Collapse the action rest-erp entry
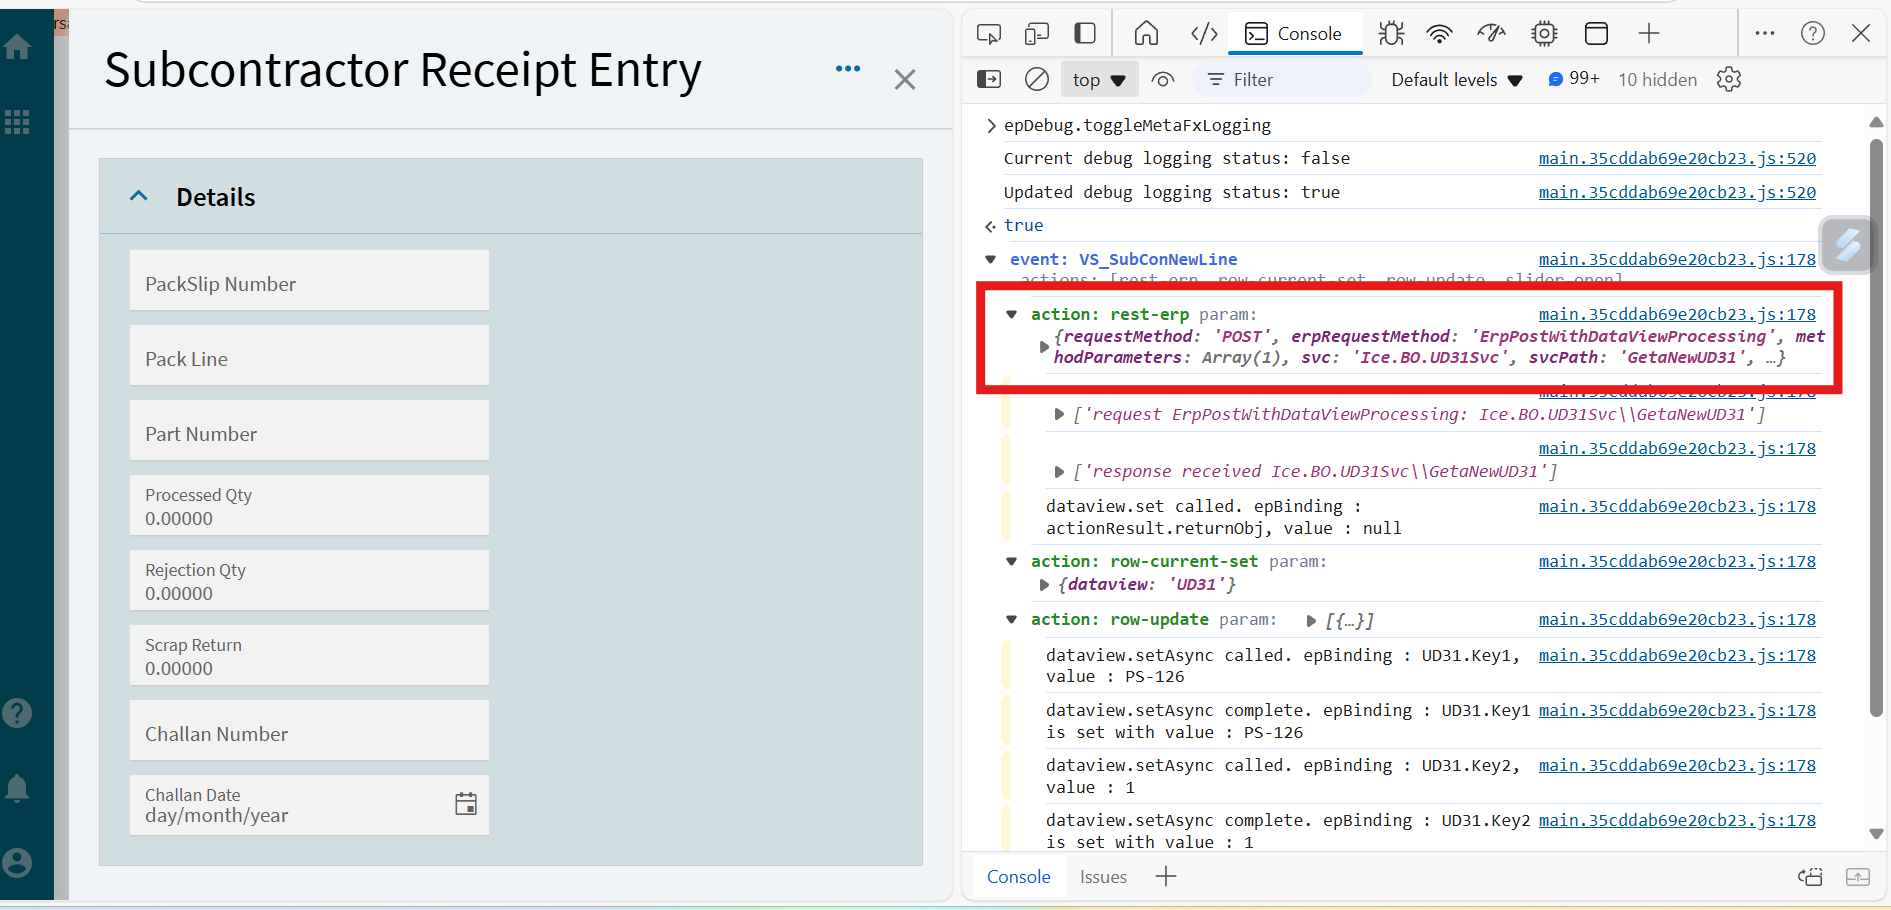 pos(1012,314)
